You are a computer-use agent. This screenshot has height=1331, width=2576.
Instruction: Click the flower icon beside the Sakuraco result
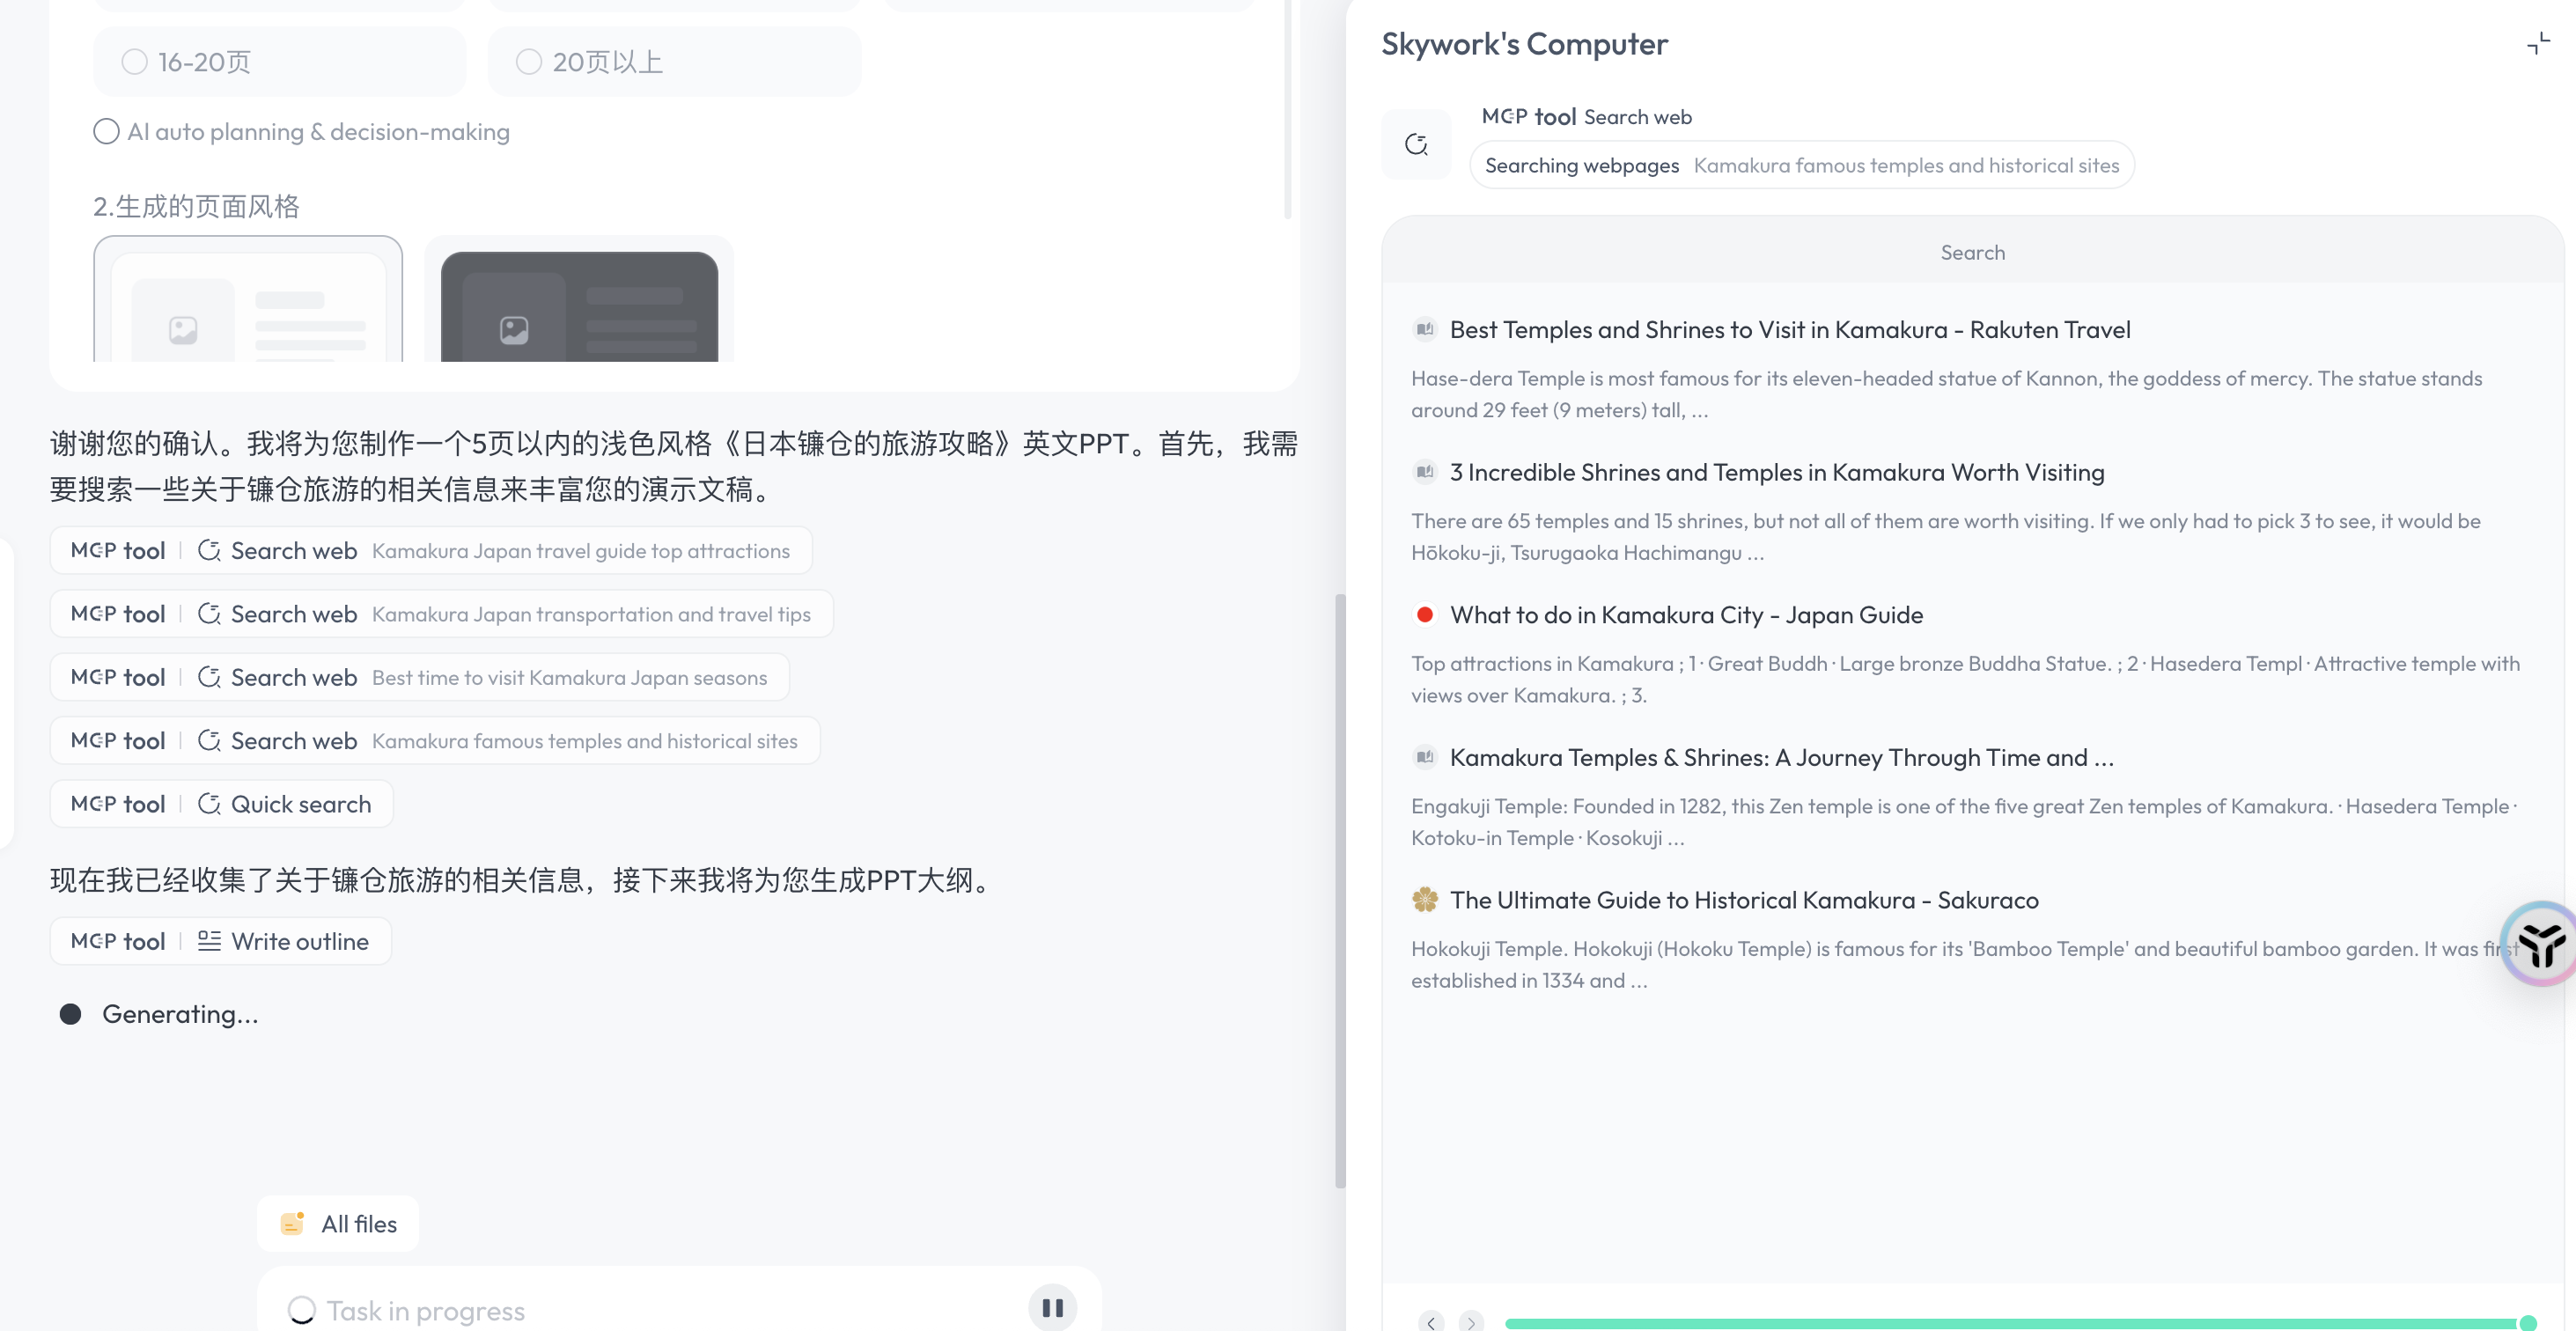tap(1424, 899)
